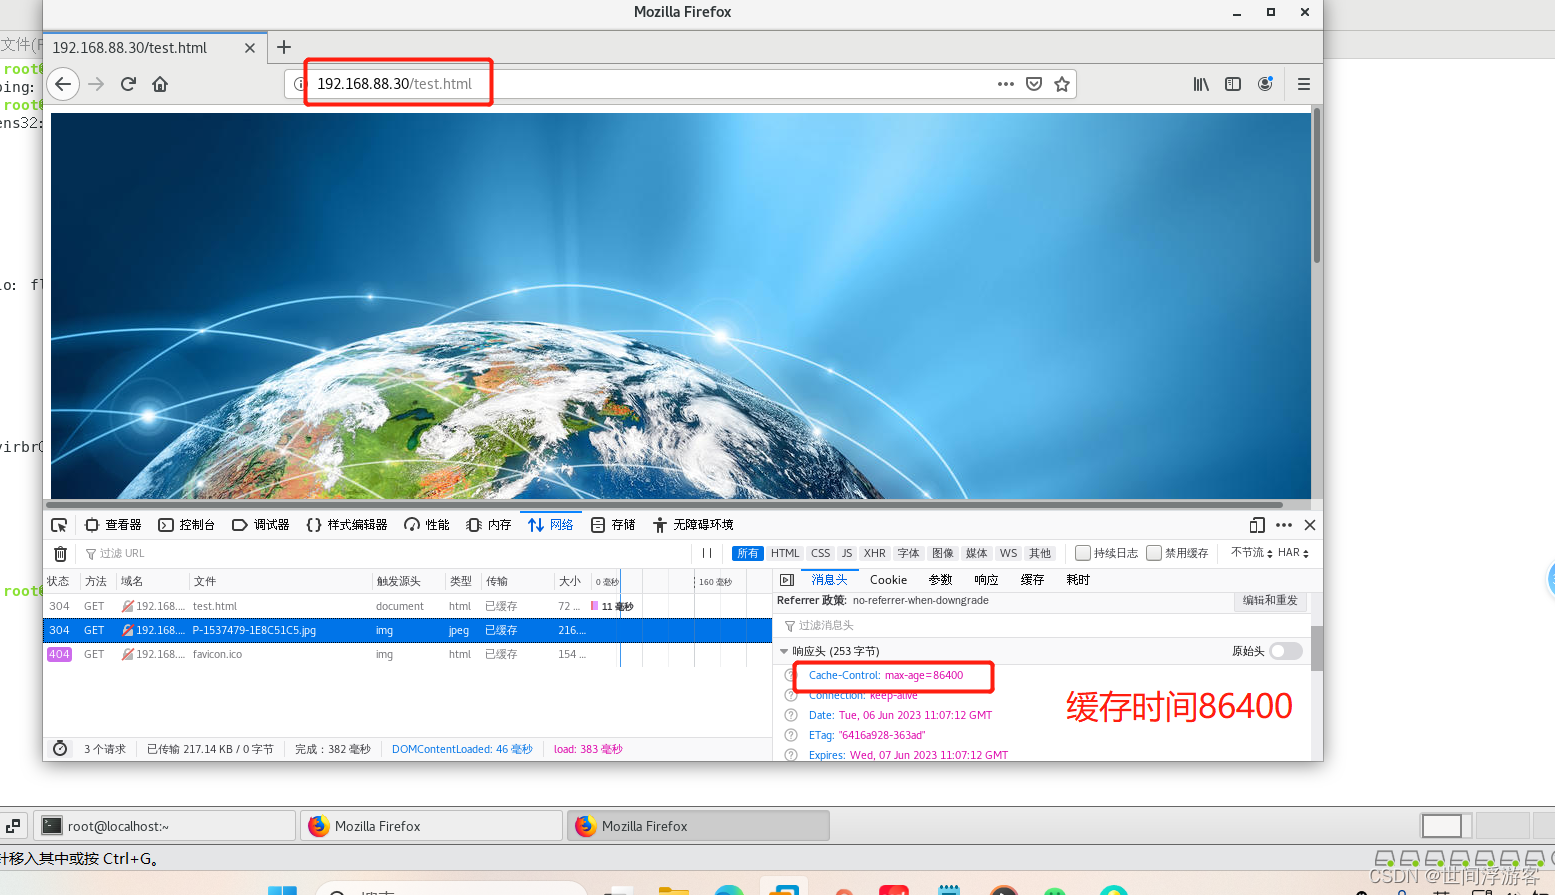Image resolution: width=1555 pixels, height=895 pixels.
Task: Clear the network log with the trash icon
Action: pos(60,553)
